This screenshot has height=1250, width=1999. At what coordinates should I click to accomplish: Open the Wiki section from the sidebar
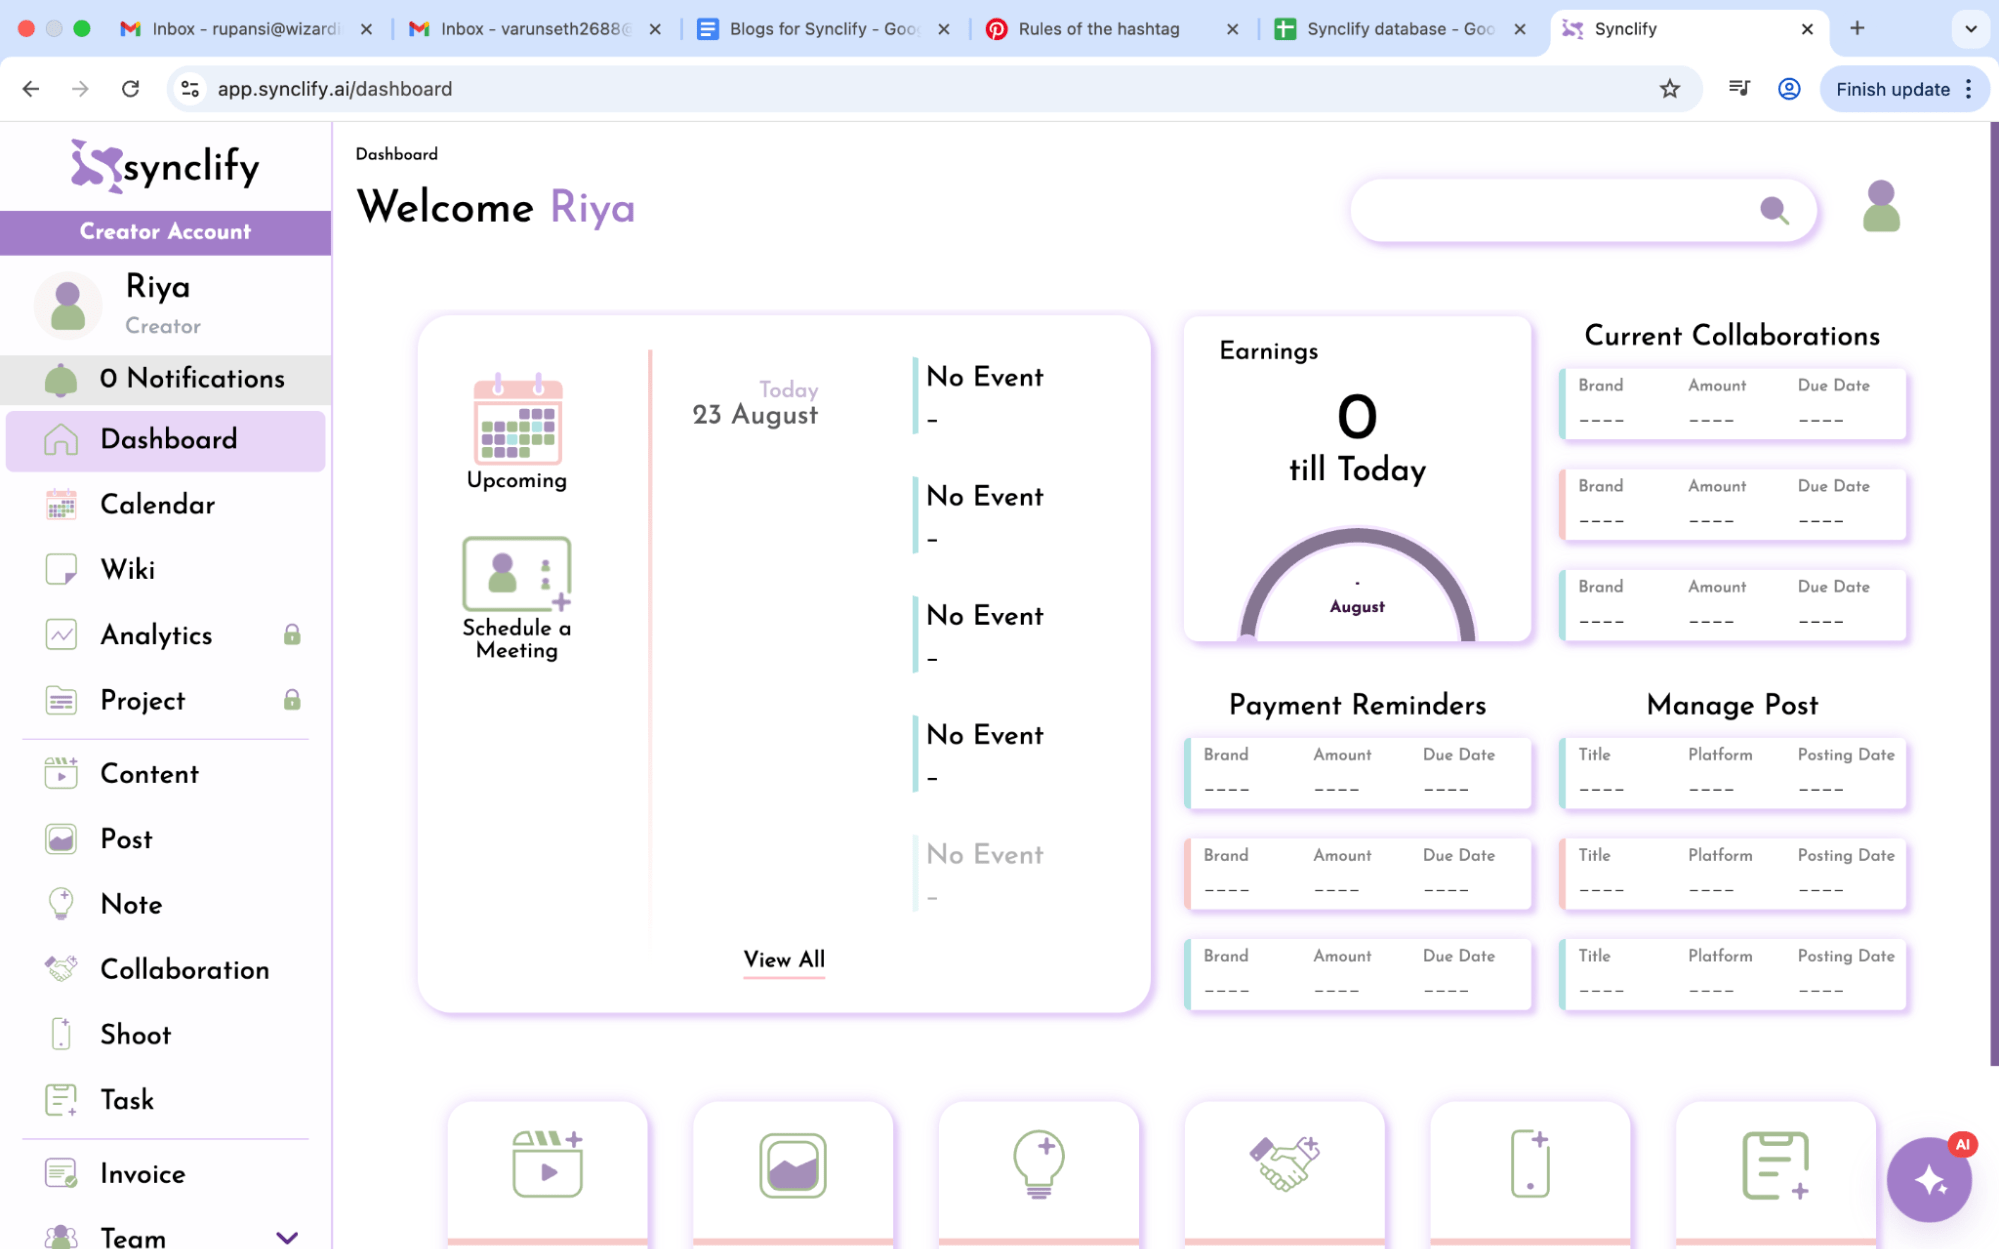(x=126, y=569)
